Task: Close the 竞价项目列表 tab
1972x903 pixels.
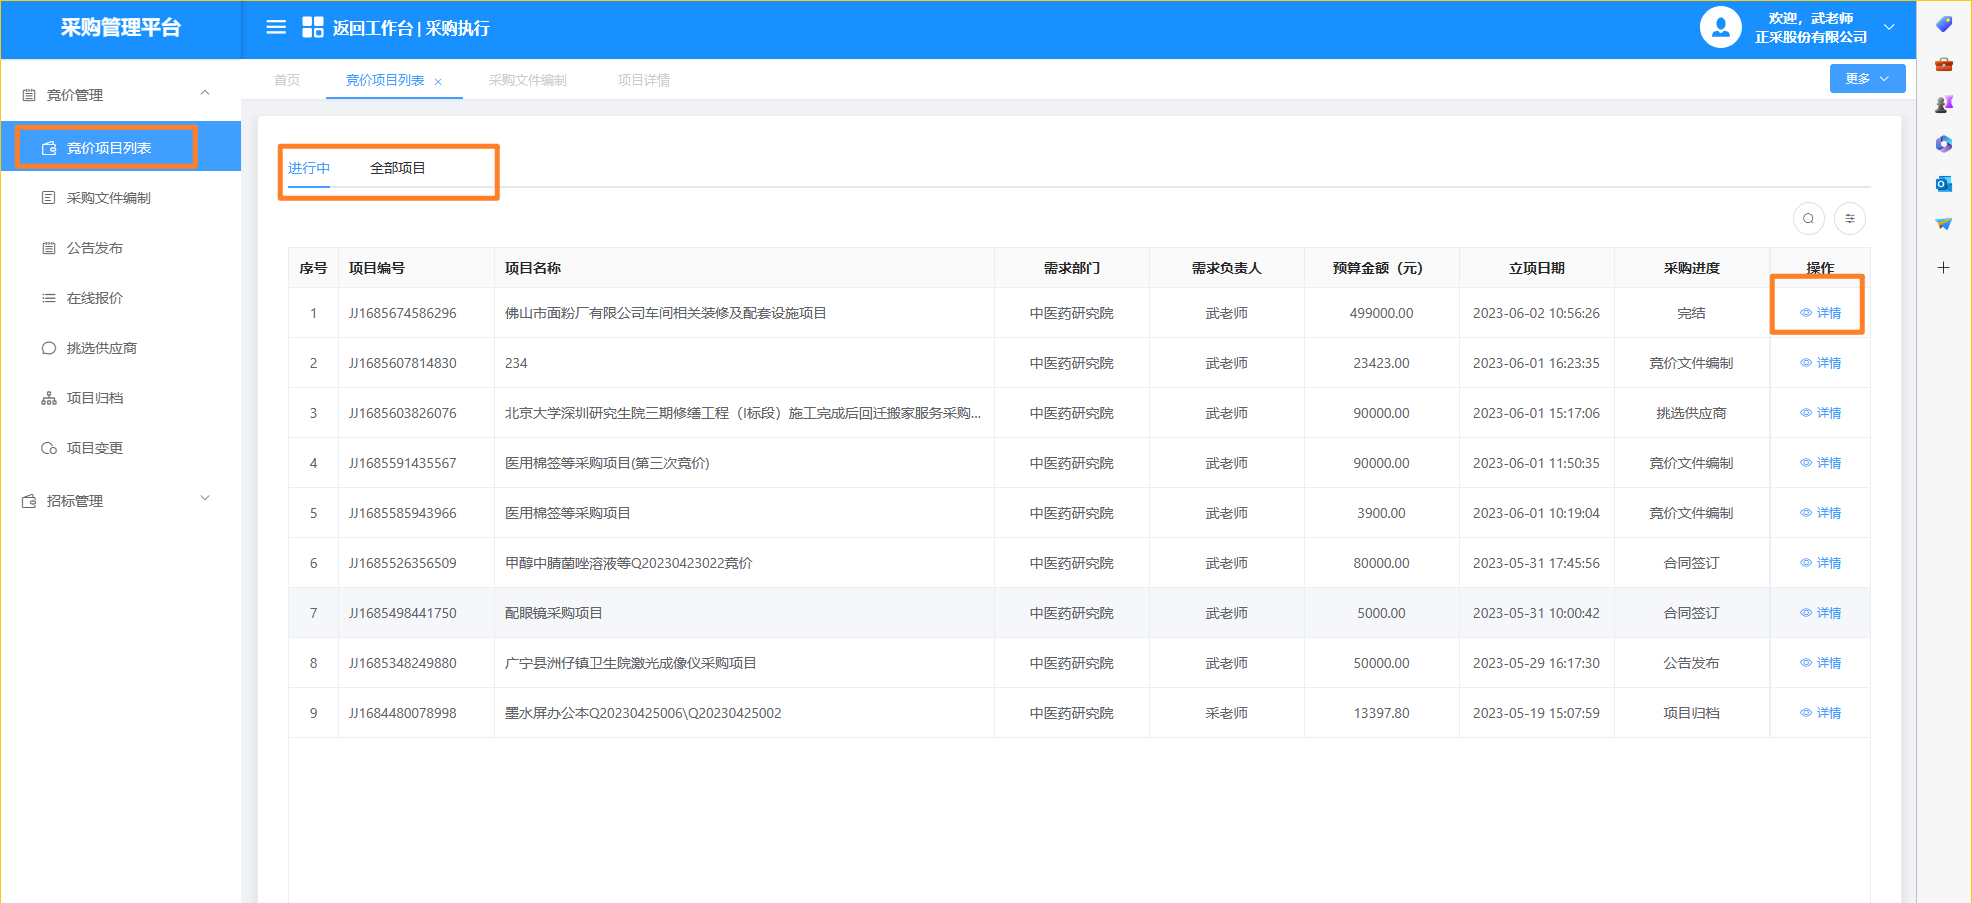Action: pos(438,82)
